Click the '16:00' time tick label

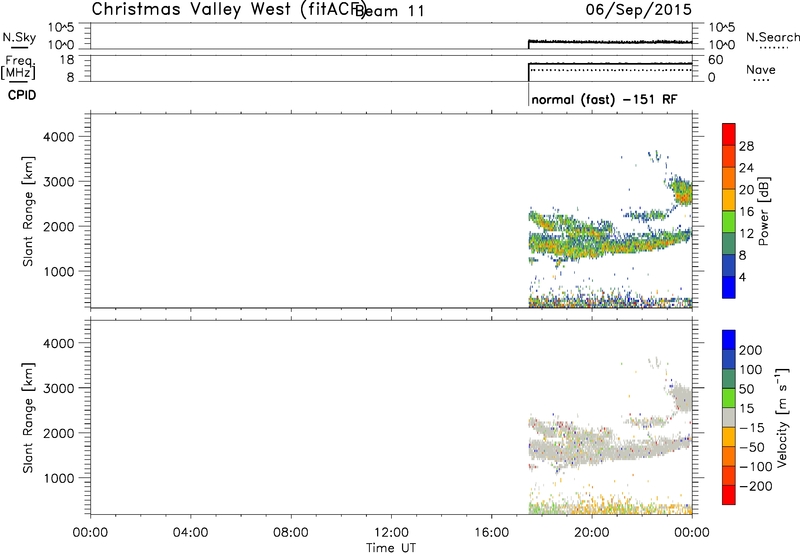(491, 533)
